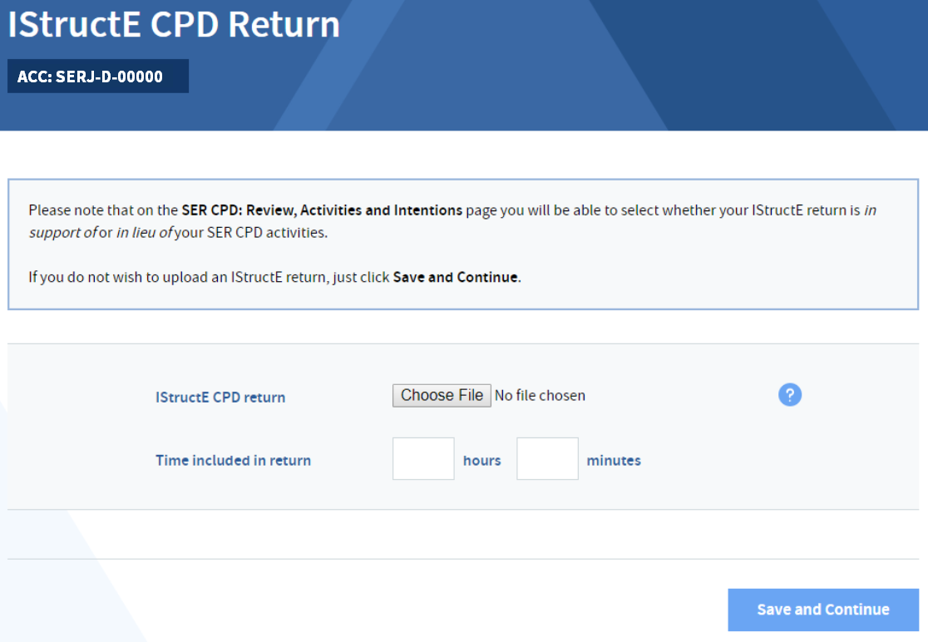Image resolution: width=928 pixels, height=642 pixels.
Task: Select the ACC: SERJ-D-00000 badge
Action: (98, 76)
